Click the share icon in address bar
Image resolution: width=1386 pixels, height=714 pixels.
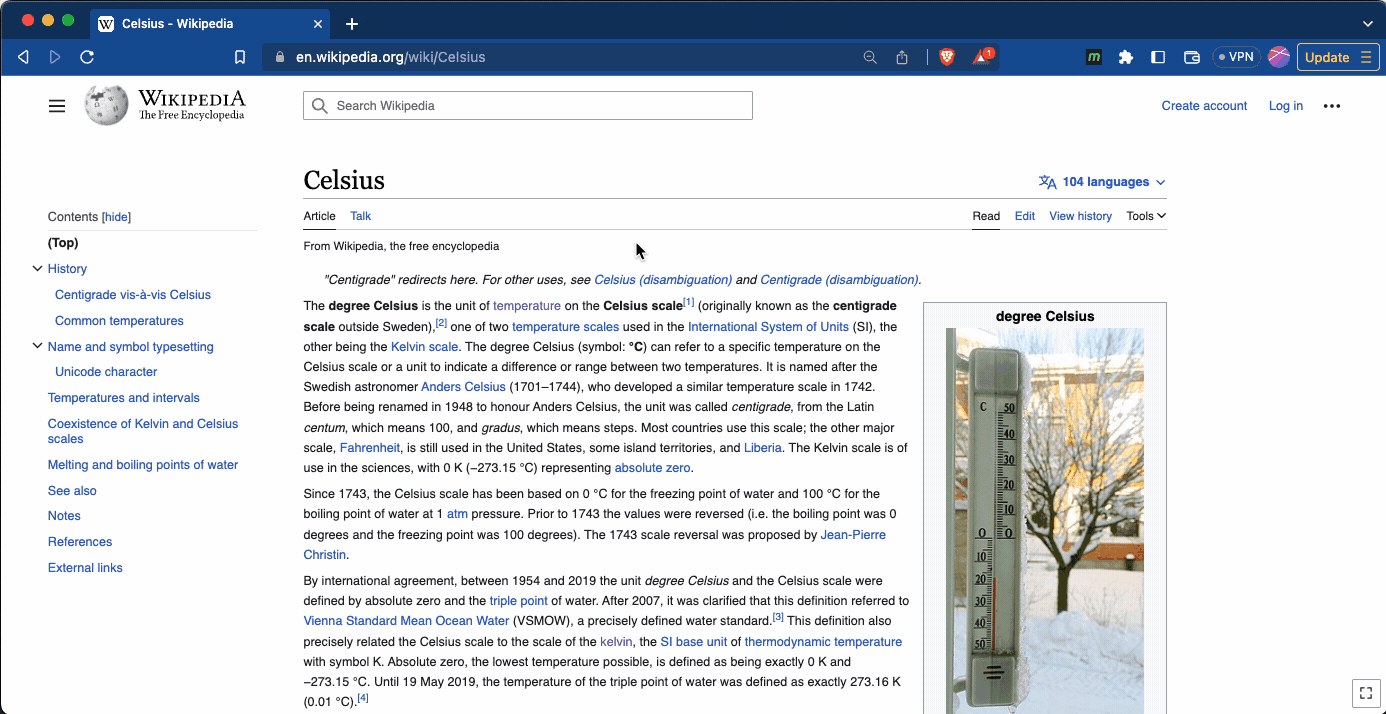click(902, 57)
